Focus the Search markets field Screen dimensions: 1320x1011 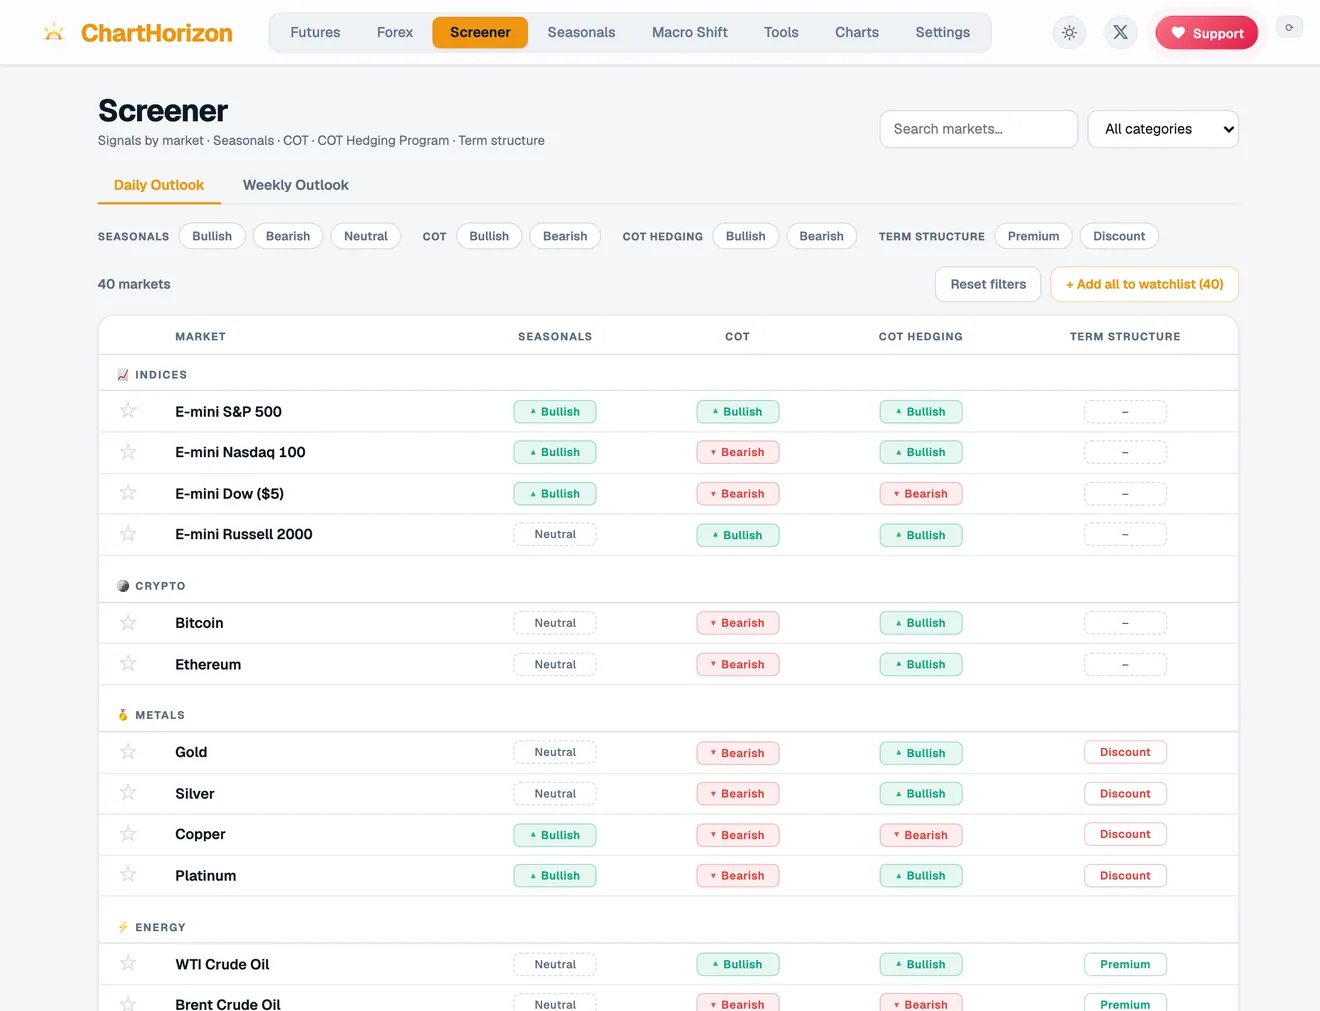tap(979, 129)
